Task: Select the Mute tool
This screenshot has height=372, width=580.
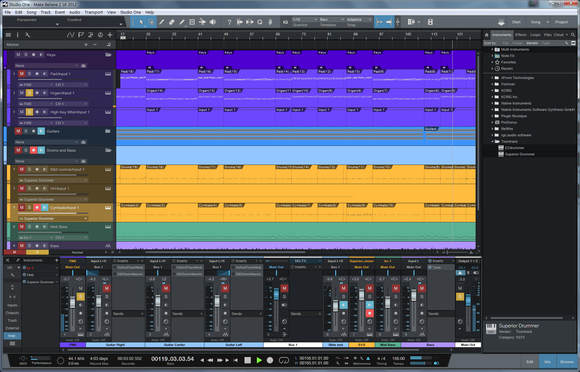Action: tap(192, 22)
